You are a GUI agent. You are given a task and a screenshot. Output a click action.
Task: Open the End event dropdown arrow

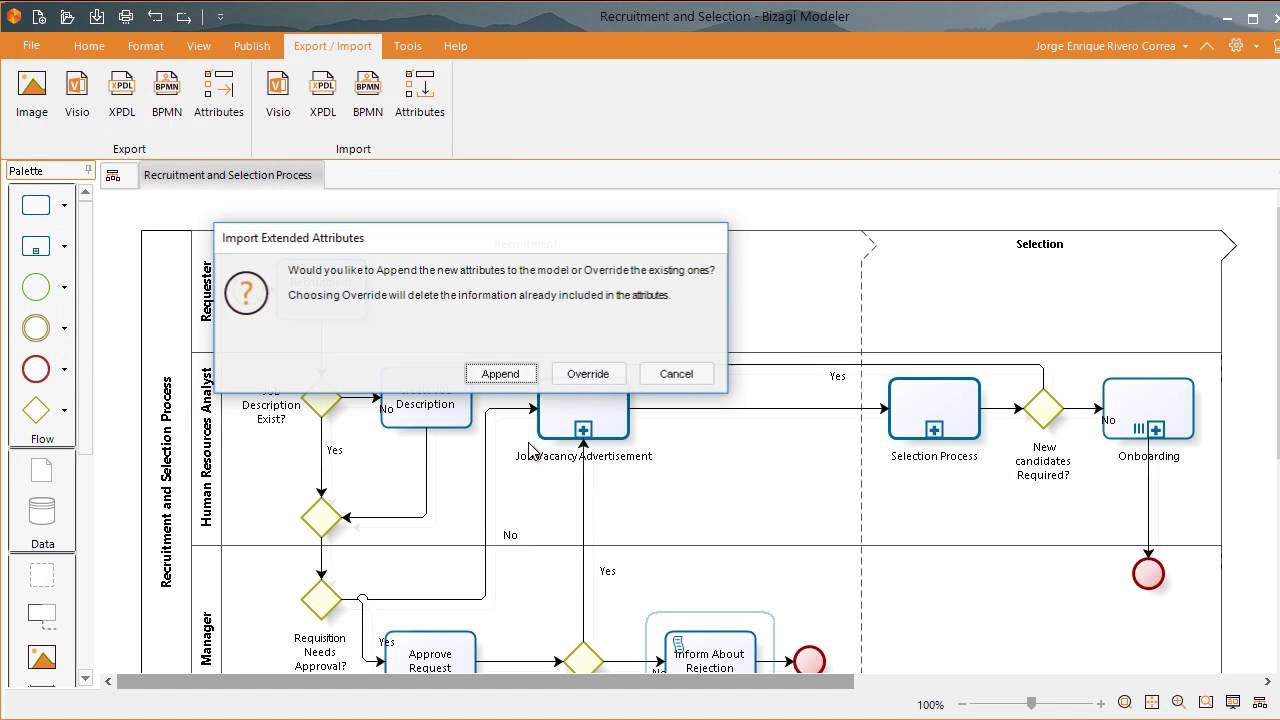click(x=64, y=370)
